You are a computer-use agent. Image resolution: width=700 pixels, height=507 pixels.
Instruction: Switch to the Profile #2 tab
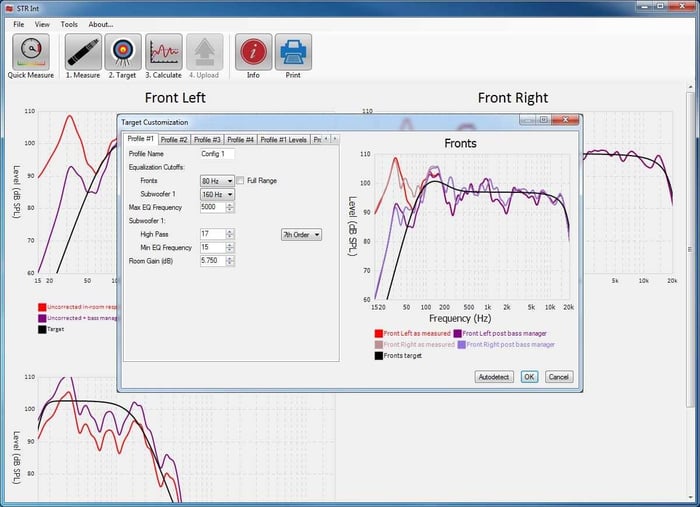174,140
